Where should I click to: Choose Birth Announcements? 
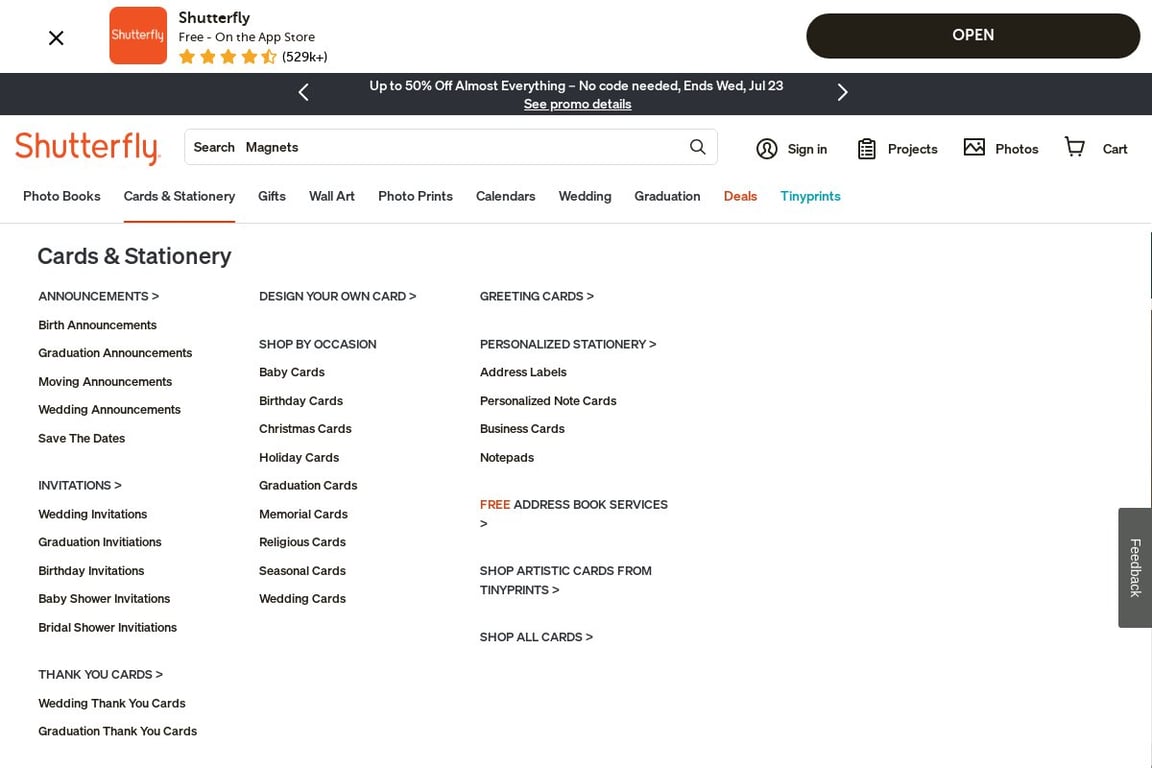(97, 325)
